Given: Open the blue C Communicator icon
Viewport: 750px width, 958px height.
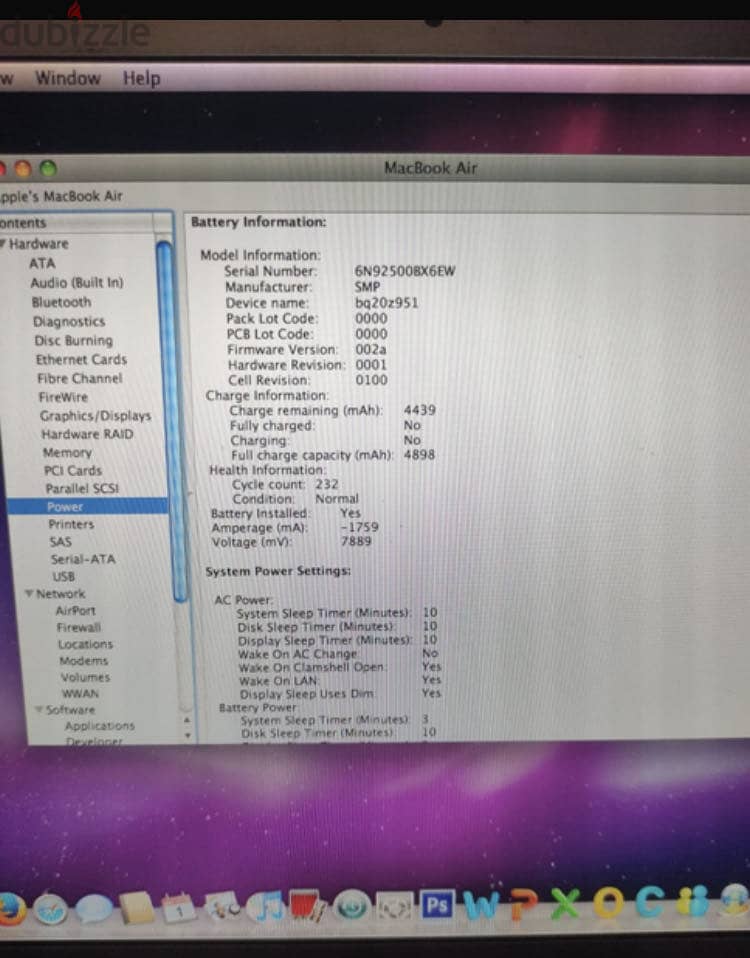Looking at the screenshot, I should 650,902.
